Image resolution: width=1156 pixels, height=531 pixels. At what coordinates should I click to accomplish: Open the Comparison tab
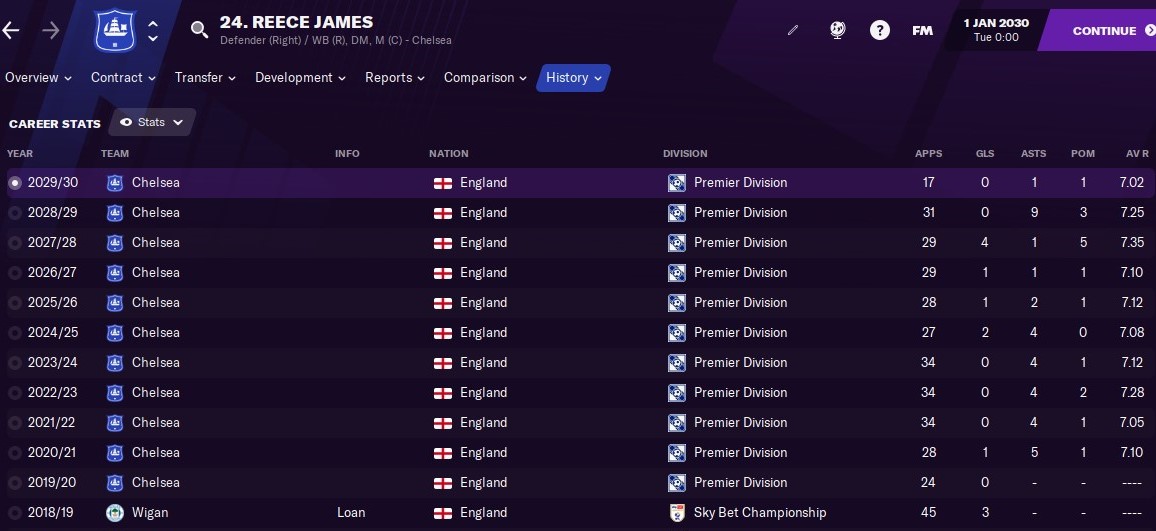pyautogui.click(x=485, y=77)
